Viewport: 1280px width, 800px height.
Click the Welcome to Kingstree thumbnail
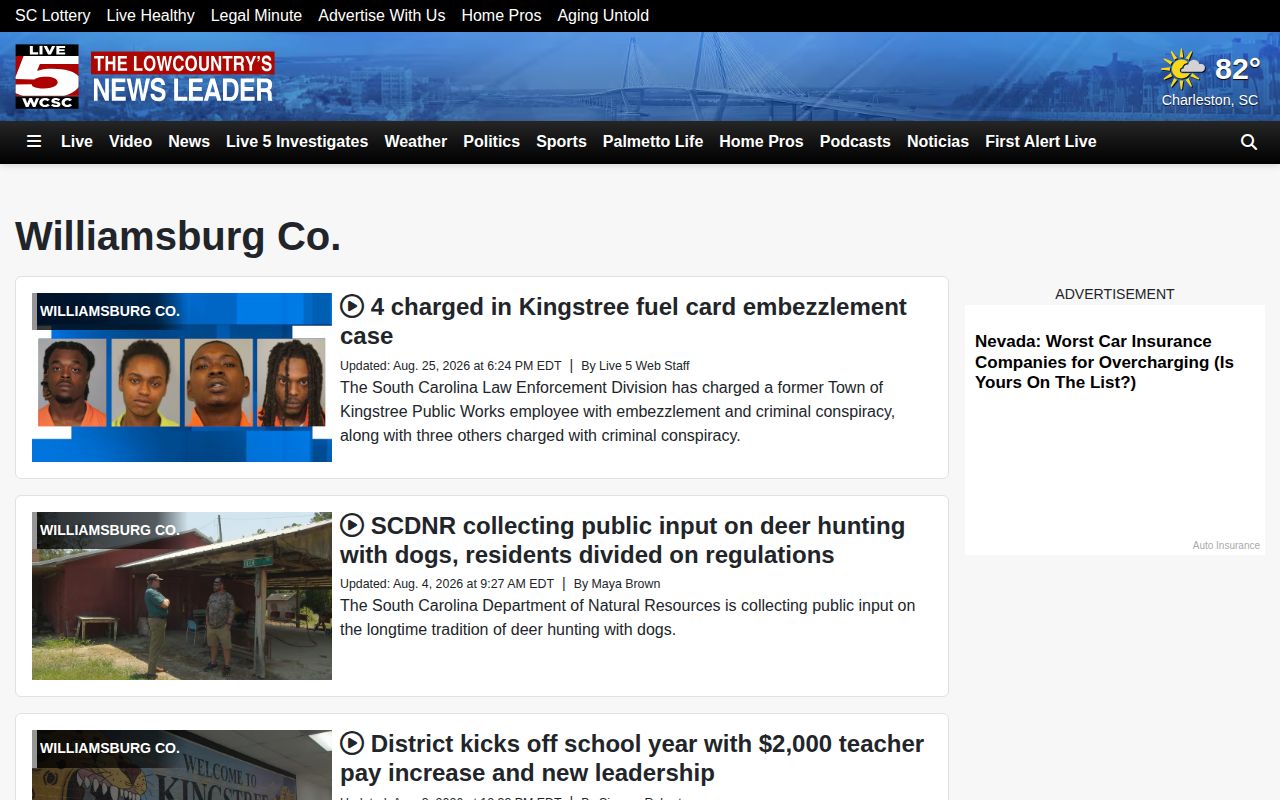tap(182, 765)
